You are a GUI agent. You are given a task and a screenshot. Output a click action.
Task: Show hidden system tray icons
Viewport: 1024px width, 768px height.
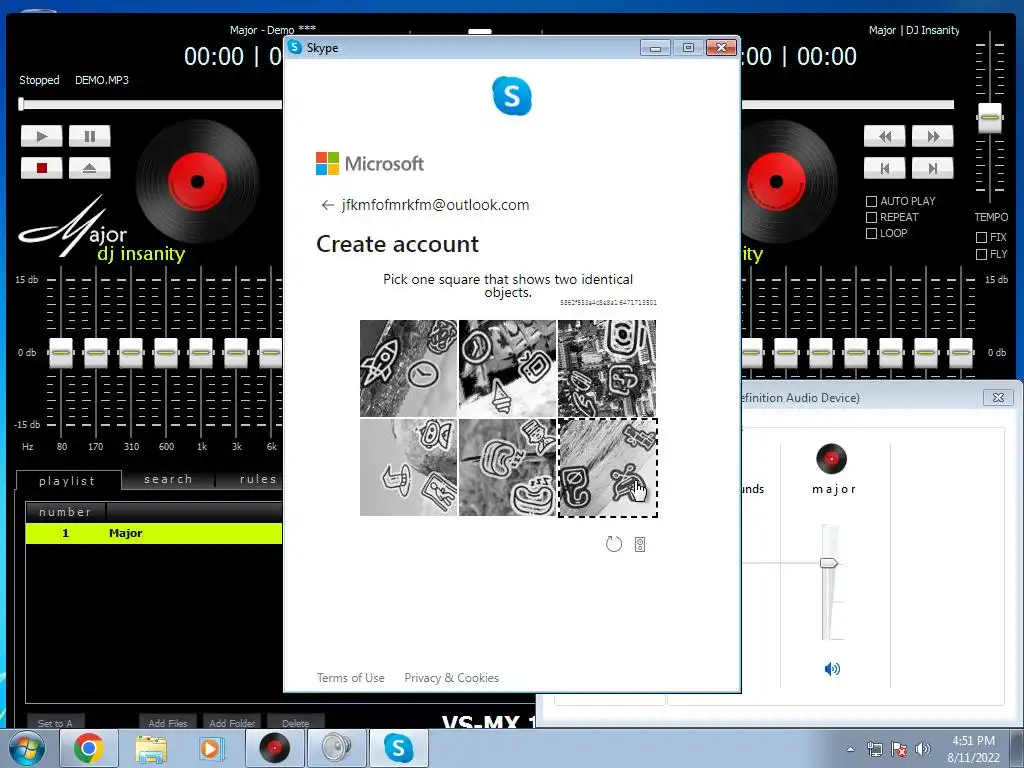tap(850, 749)
